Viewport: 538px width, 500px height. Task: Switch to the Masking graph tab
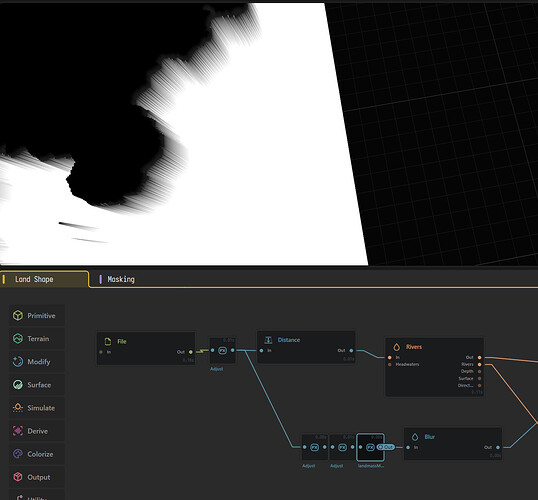click(x=118, y=279)
